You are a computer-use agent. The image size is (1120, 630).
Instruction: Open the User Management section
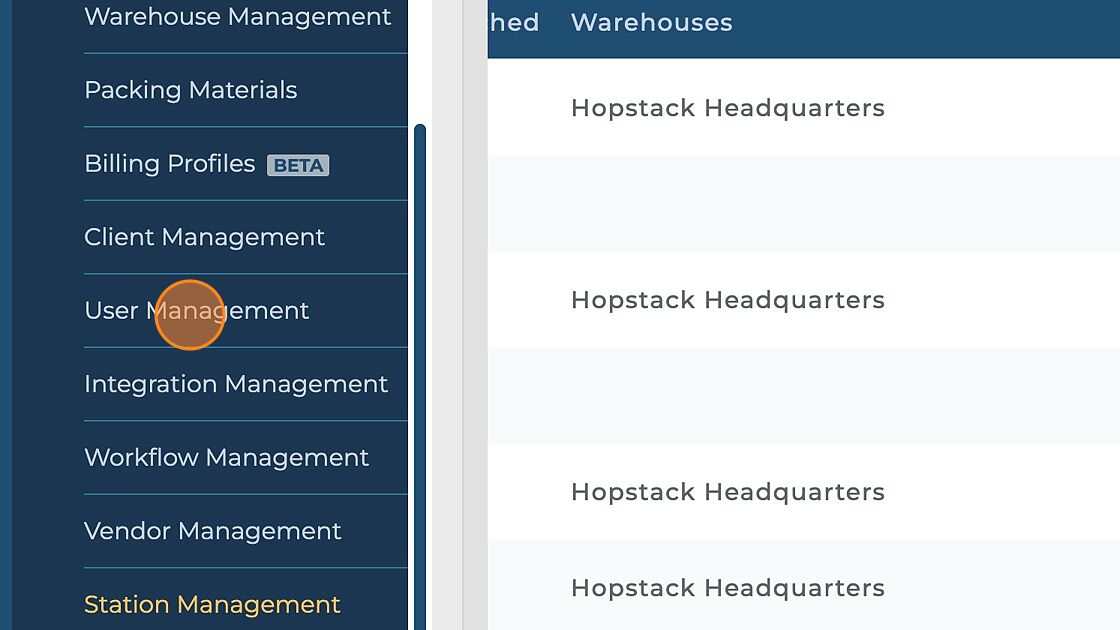tap(197, 311)
